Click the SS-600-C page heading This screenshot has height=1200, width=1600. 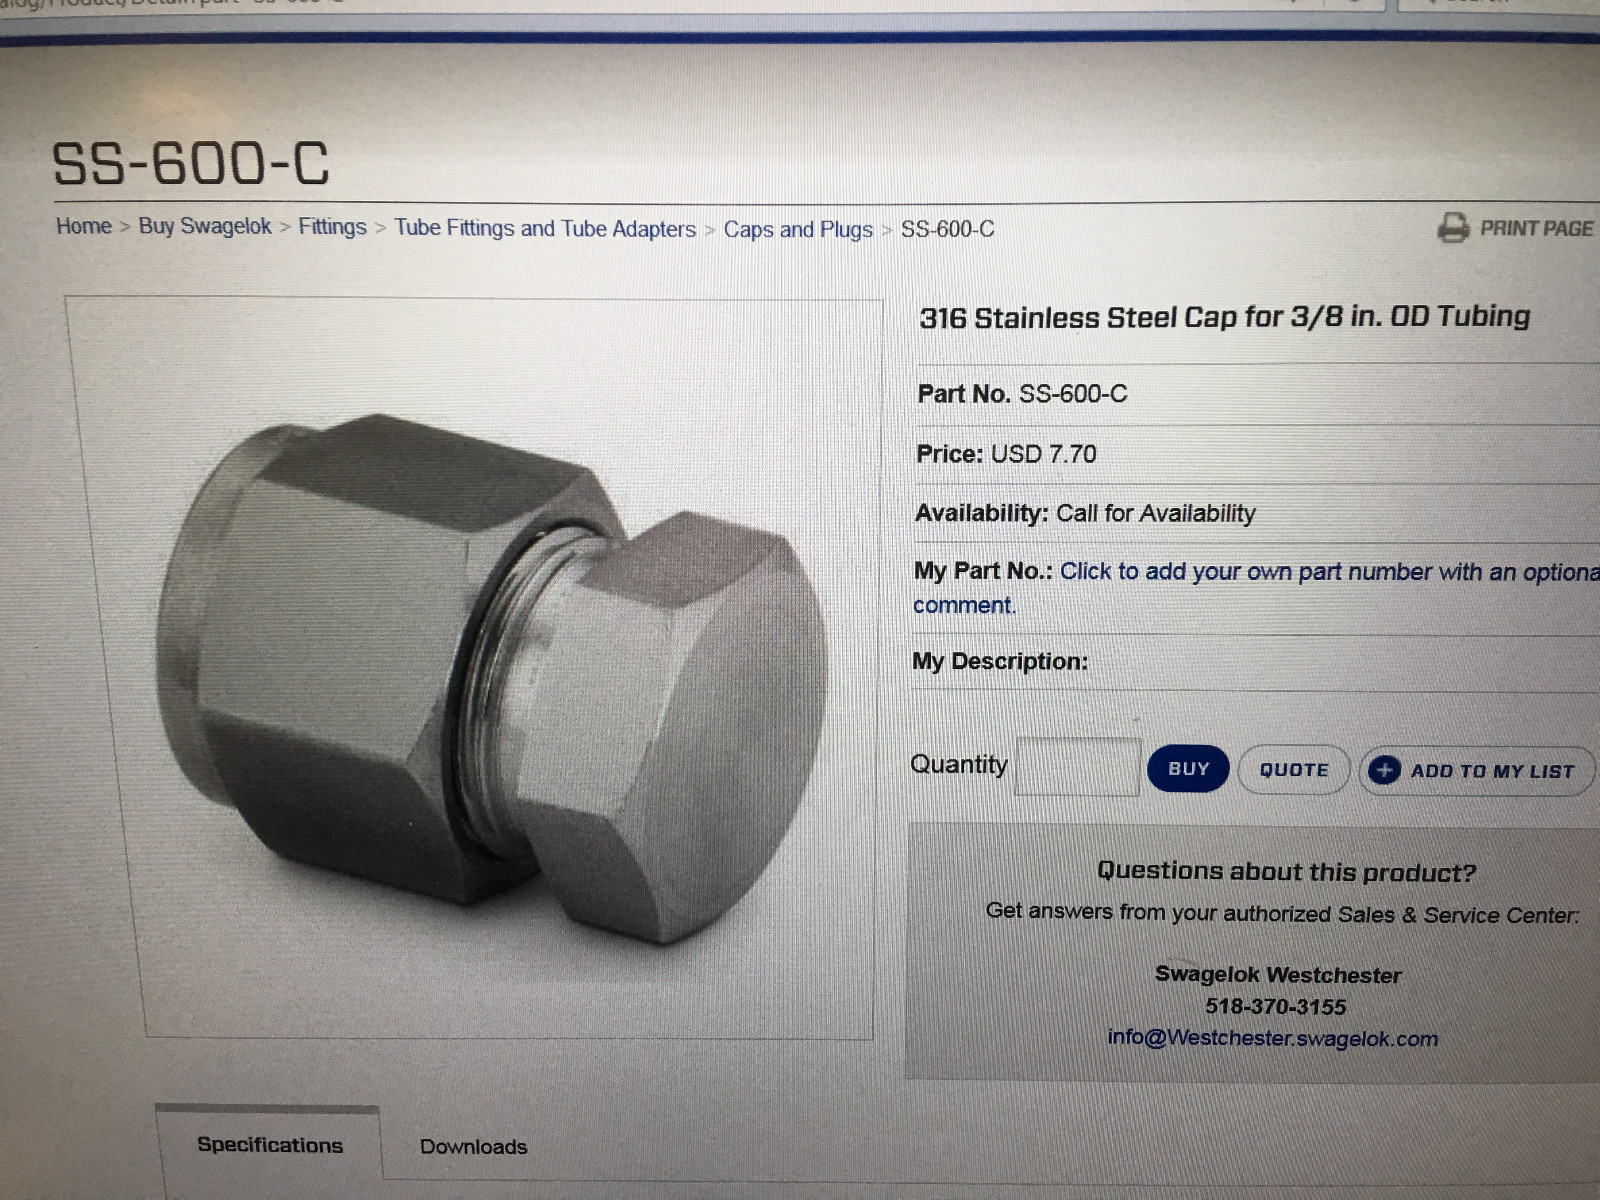pyautogui.click(x=190, y=163)
